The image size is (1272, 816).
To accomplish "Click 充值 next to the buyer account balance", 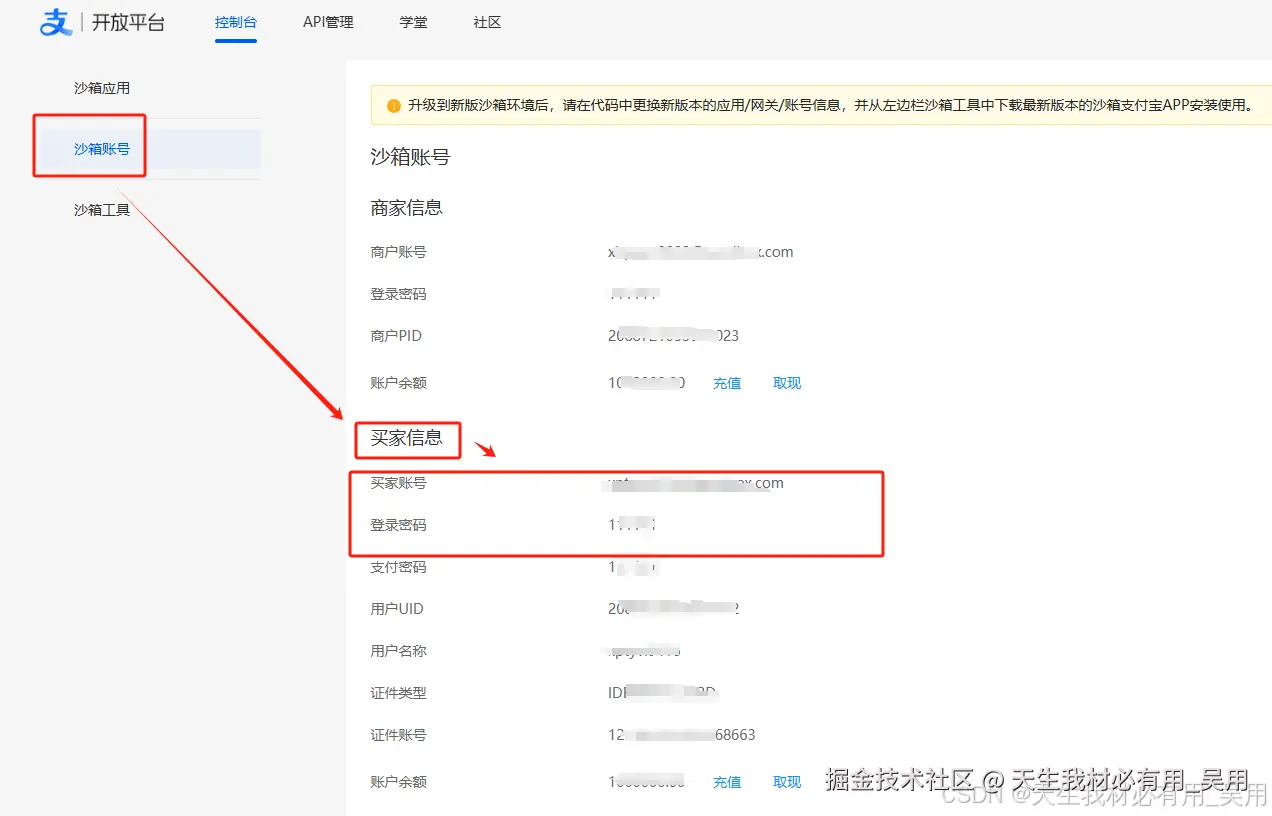I will pos(727,782).
